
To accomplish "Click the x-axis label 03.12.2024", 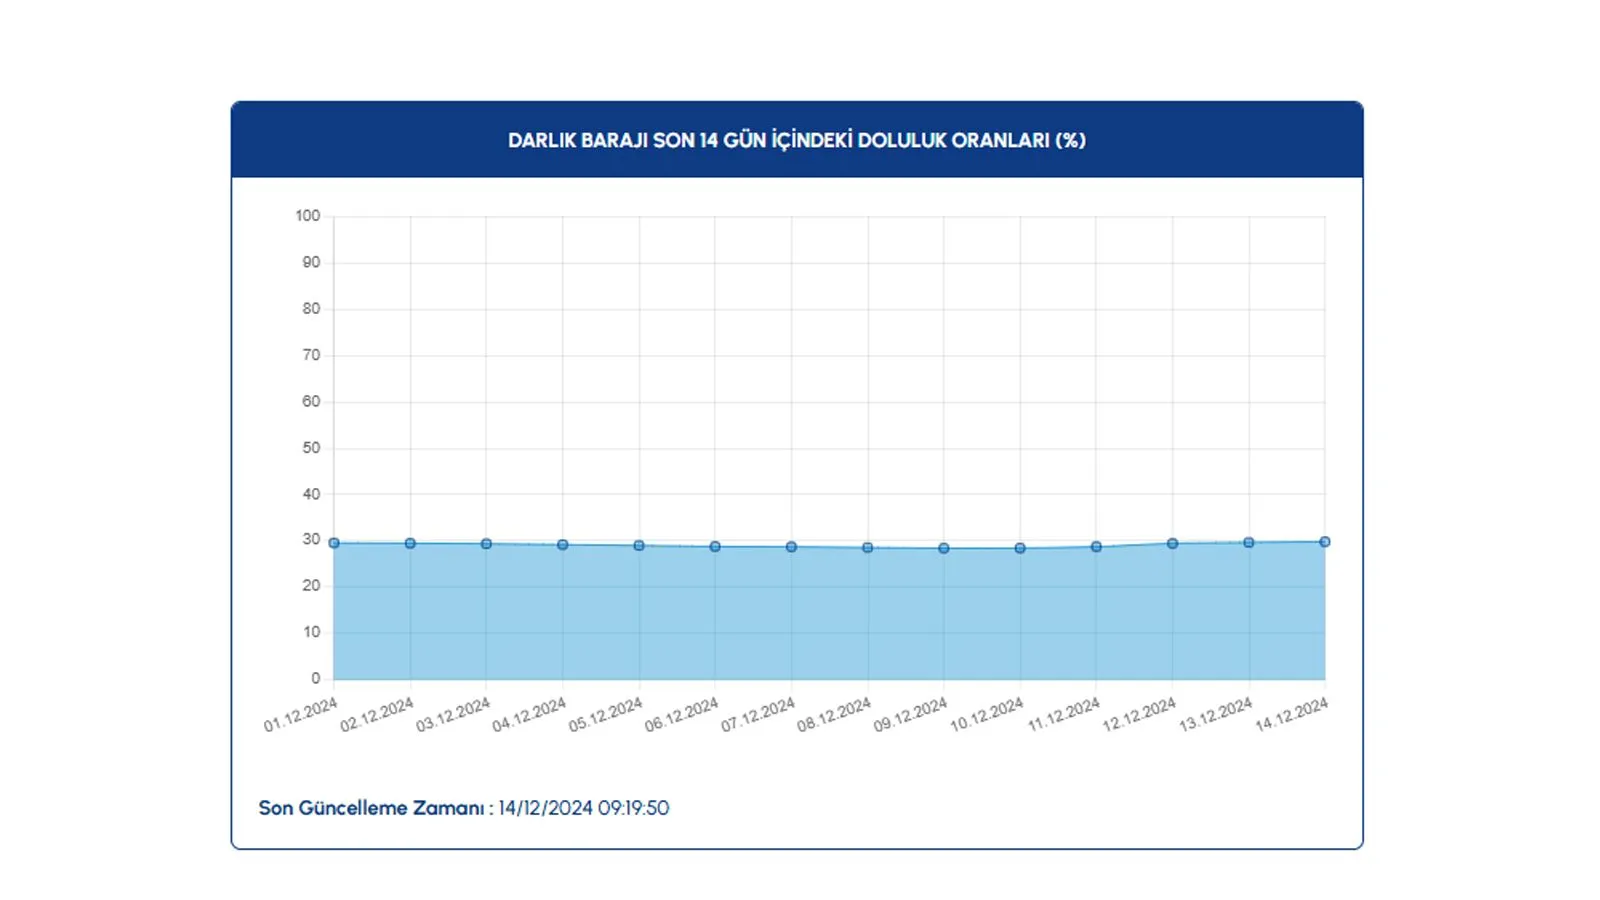I will click(x=453, y=715).
